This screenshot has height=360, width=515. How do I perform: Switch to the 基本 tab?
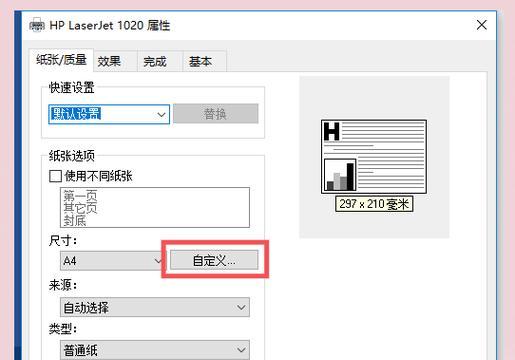(205, 61)
